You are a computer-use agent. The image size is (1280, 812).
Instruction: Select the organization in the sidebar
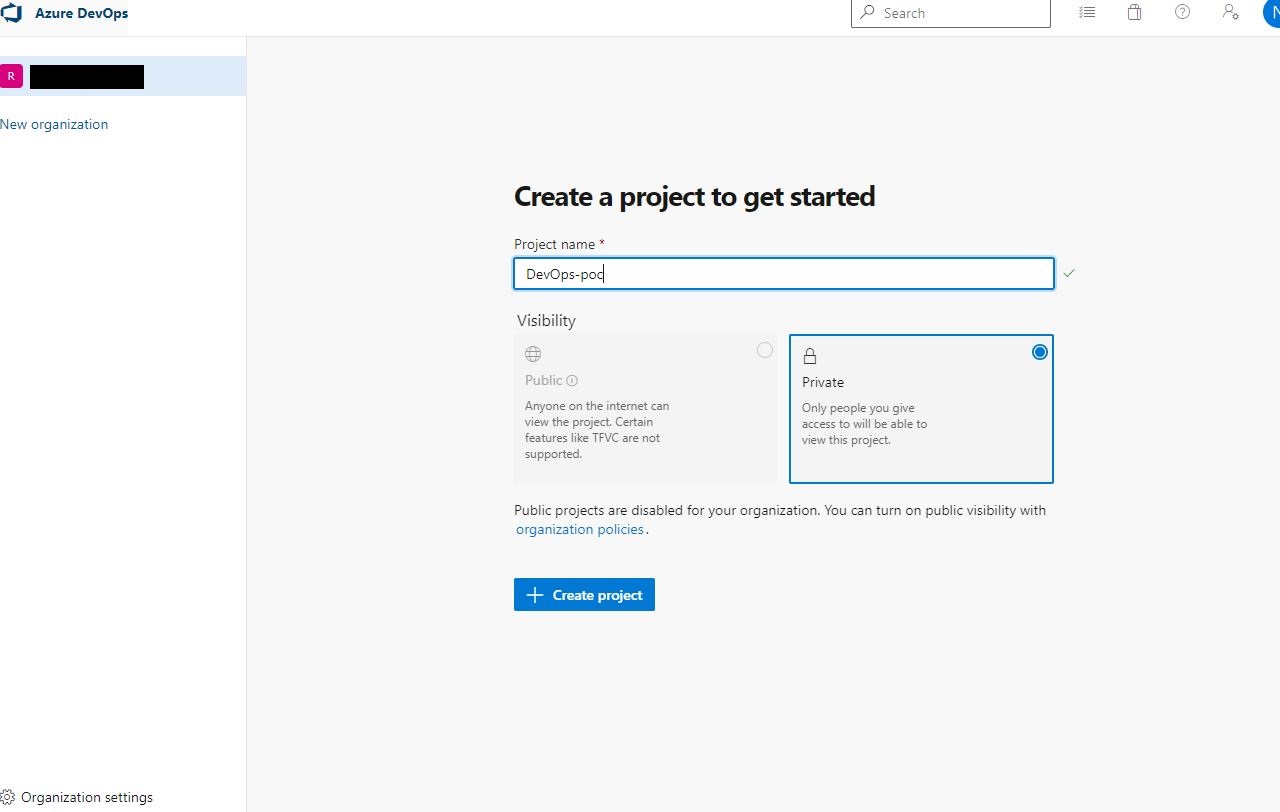point(87,76)
